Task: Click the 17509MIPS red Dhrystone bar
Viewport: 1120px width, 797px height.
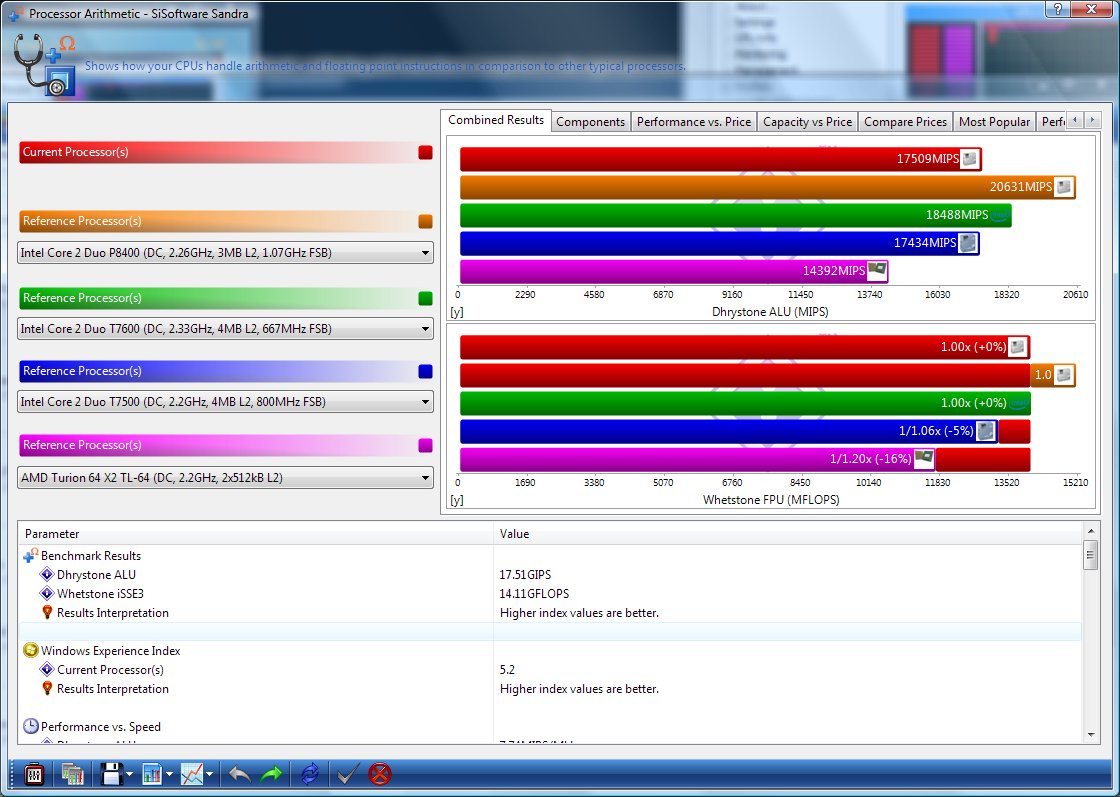Action: coord(720,159)
